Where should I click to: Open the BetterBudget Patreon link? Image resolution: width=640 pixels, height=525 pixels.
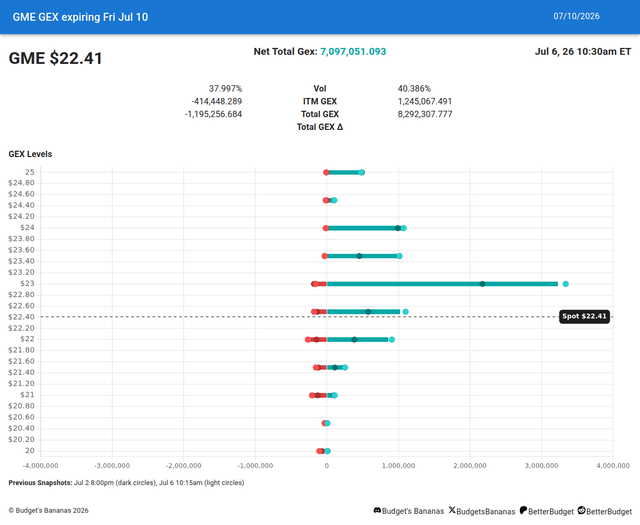[x=551, y=511]
